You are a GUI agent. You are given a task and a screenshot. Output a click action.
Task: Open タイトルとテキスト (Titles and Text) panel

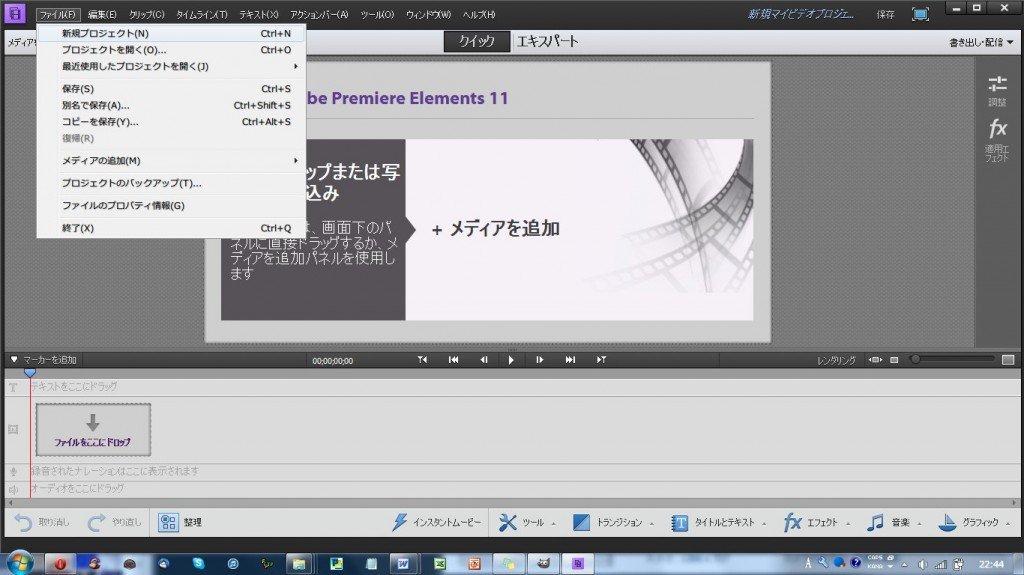pos(718,522)
